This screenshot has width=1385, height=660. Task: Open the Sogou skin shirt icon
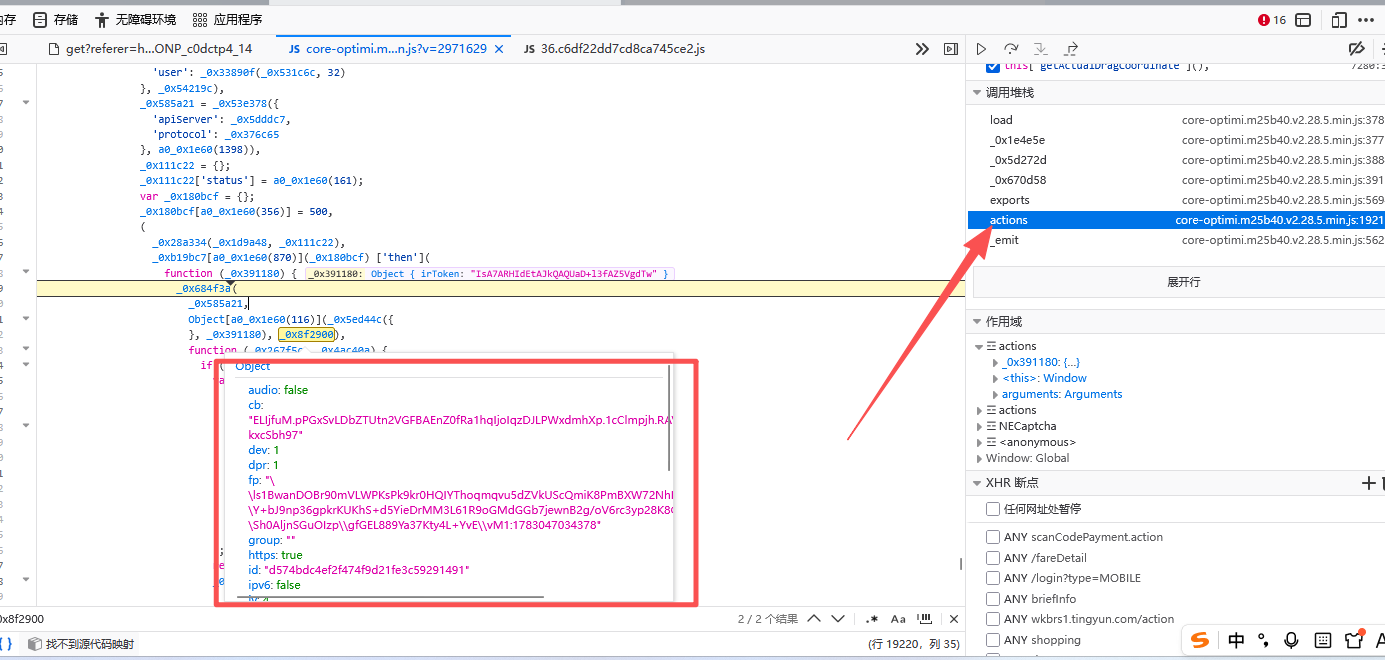1354,640
